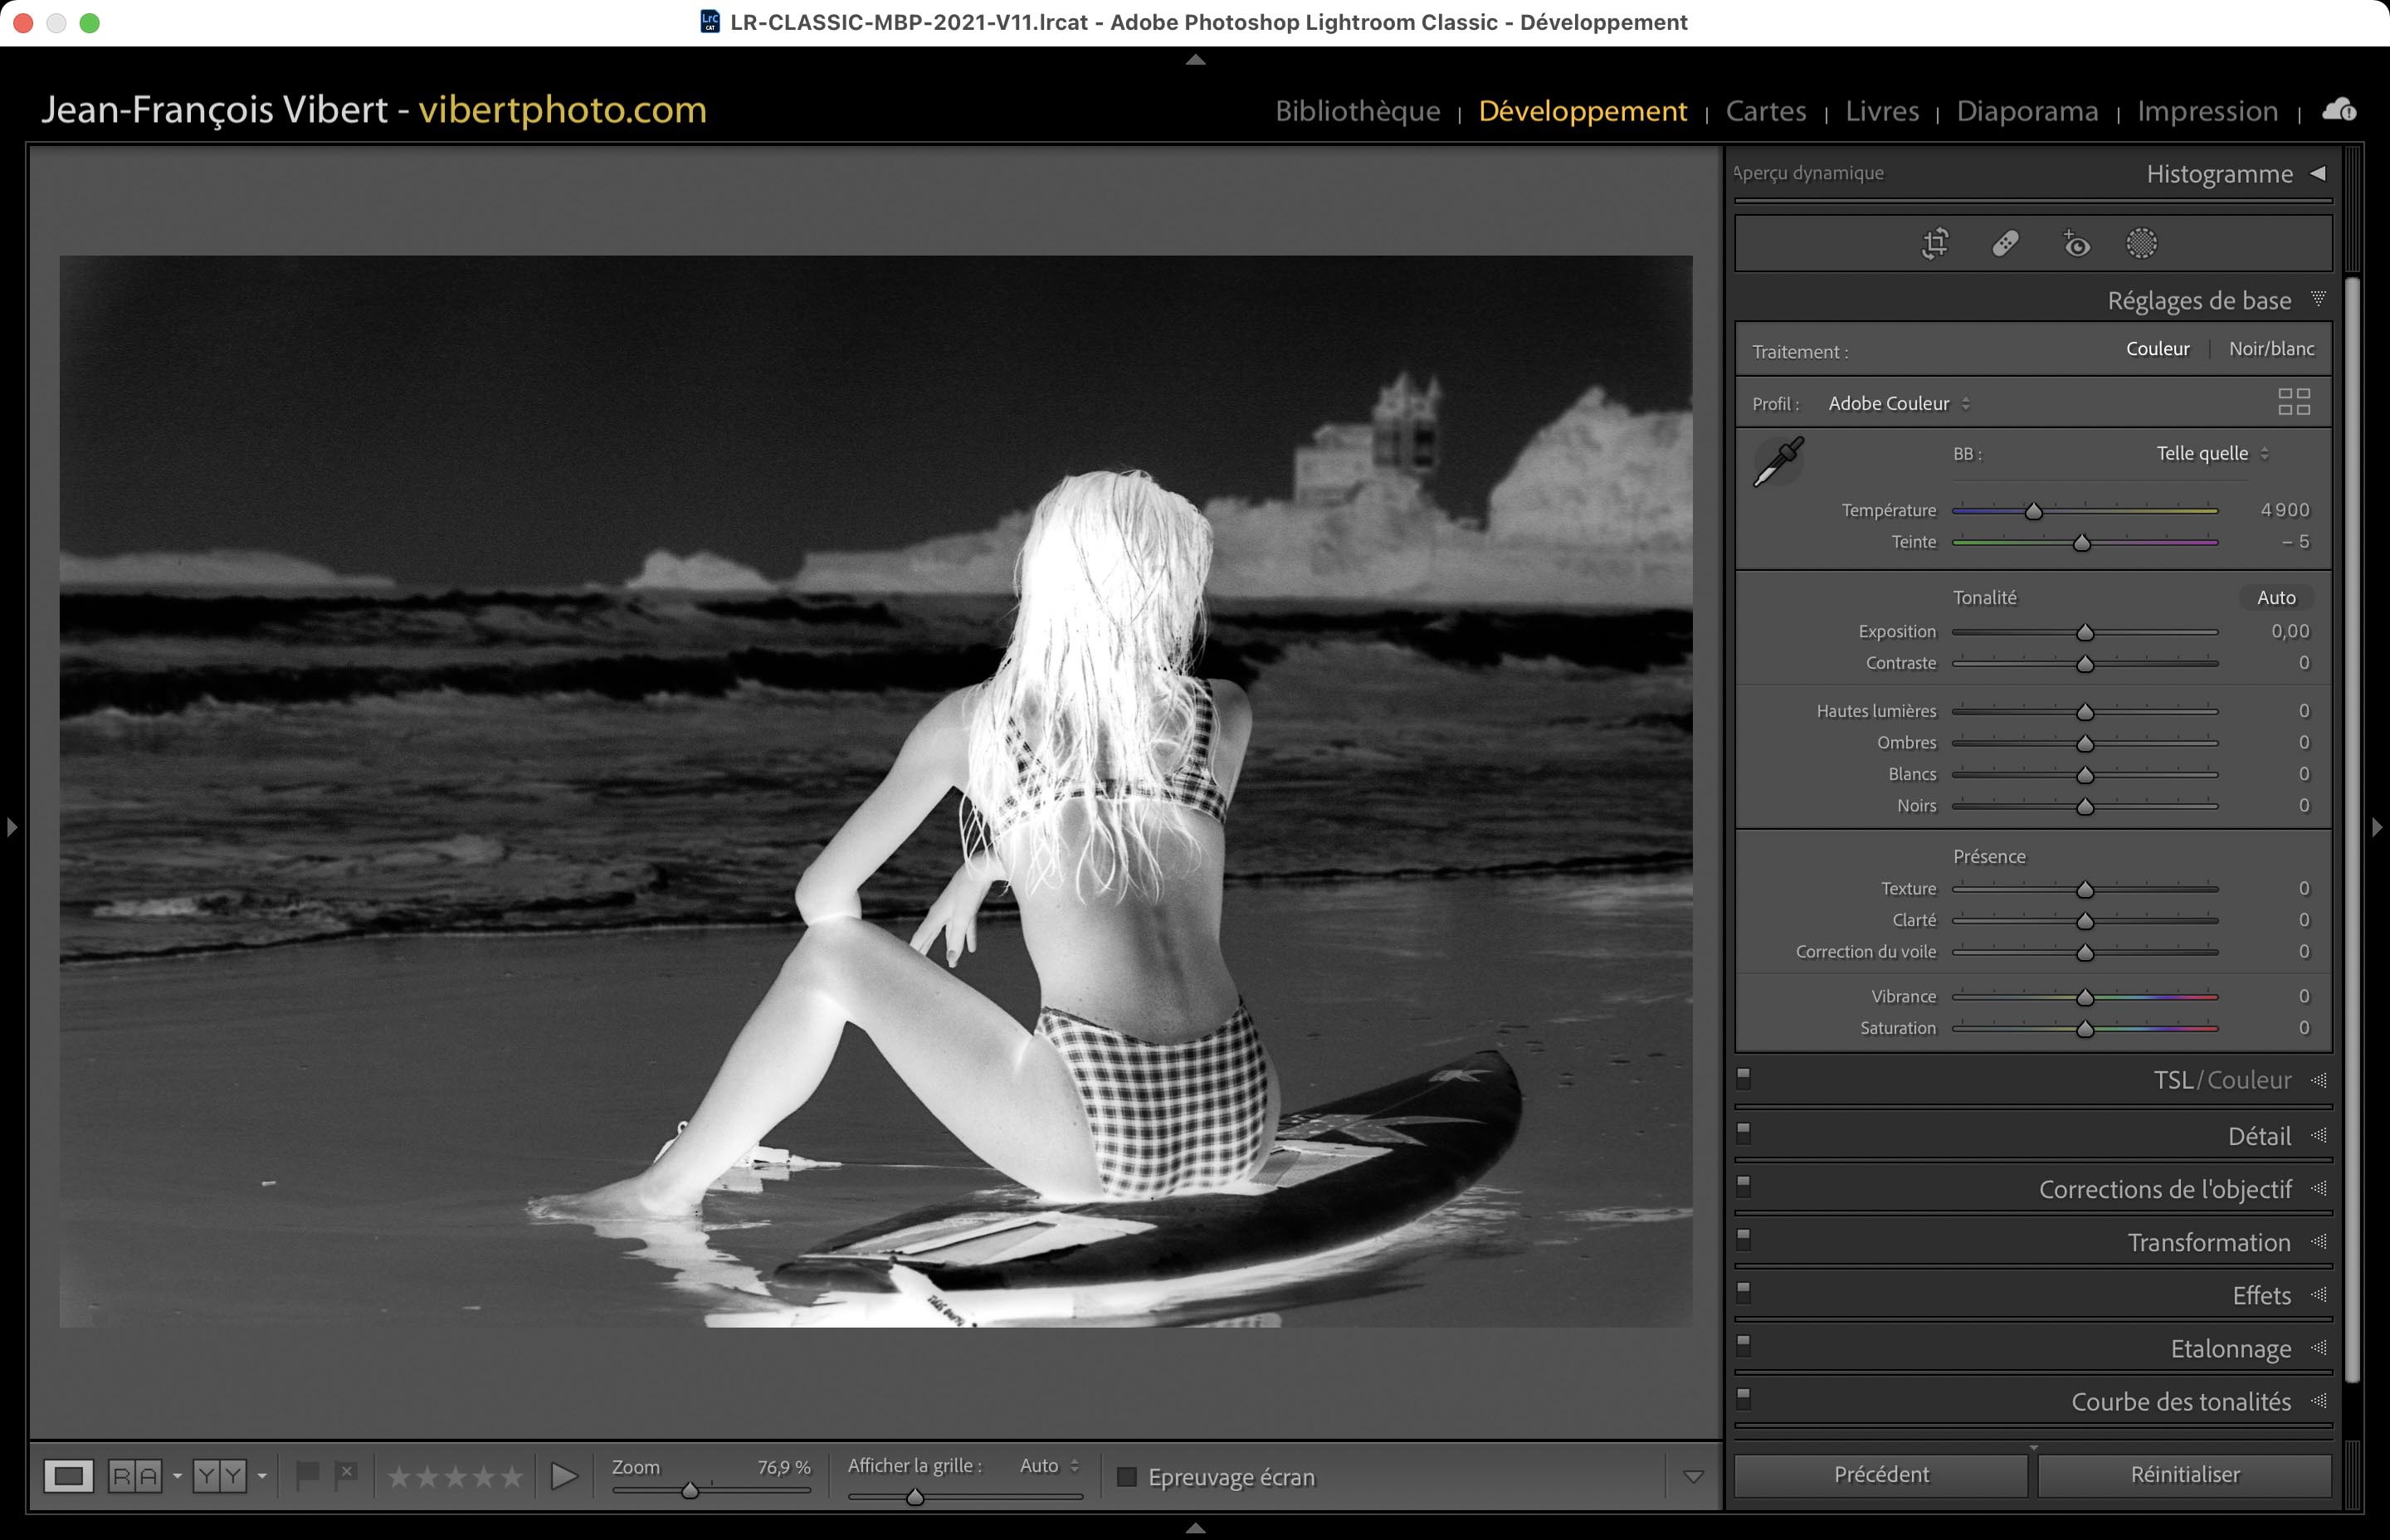The width and height of the screenshot is (2390, 1540).
Task: Click the Réinitialiser button
Action: pos(2184,1475)
